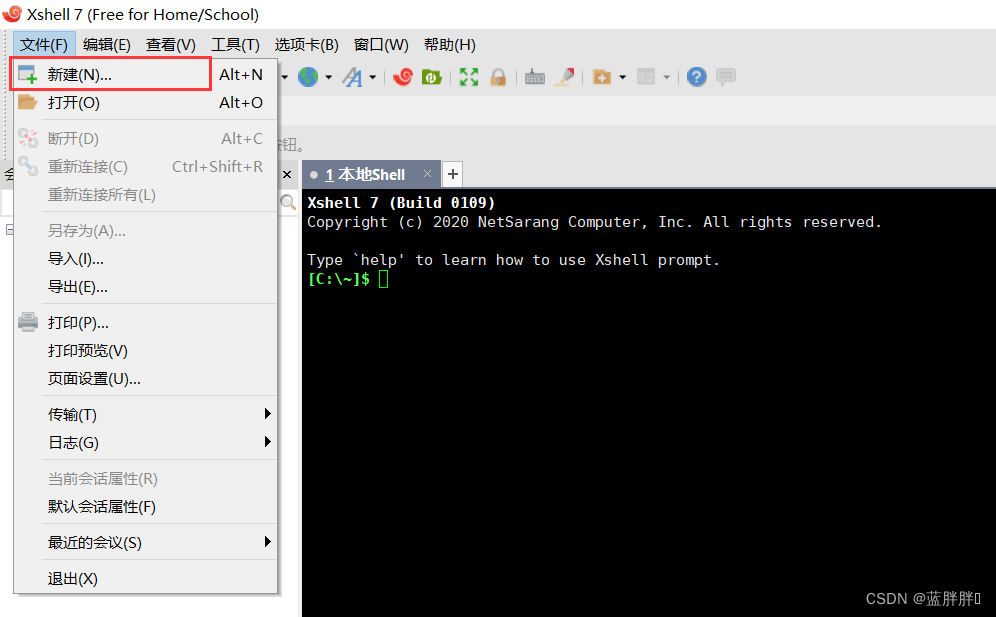The height and width of the screenshot is (617, 996).
Task: Close the 本地Shell tab with its X
Action: pyautogui.click(x=427, y=173)
